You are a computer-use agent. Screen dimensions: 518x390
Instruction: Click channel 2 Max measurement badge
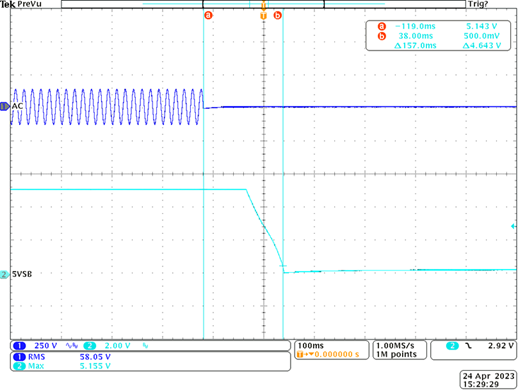[x=19, y=366]
